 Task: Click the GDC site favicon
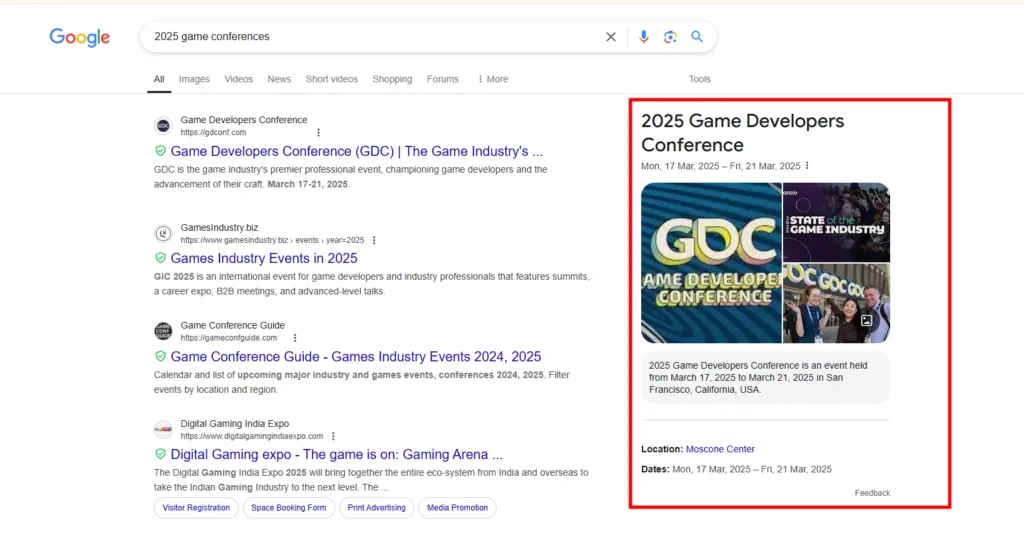click(x=163, y=125)
